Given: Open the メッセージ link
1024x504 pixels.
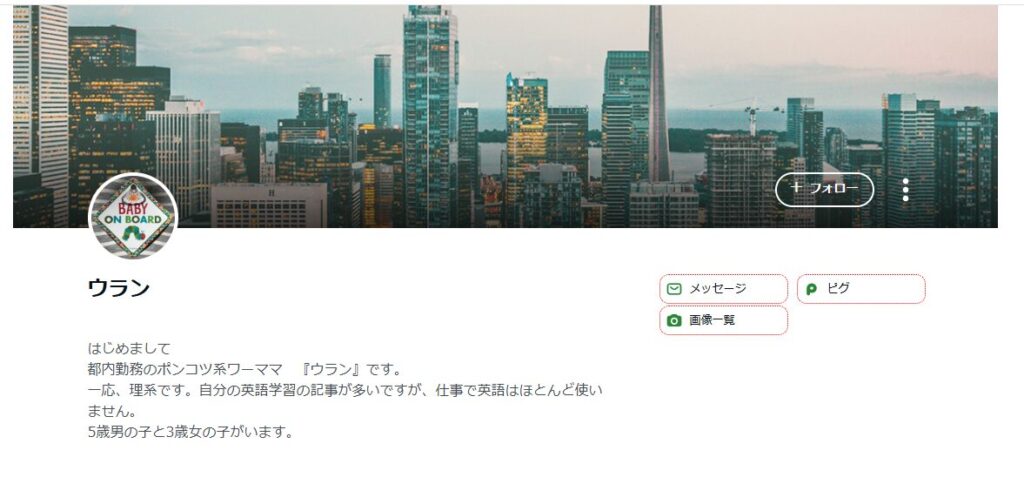Looking at the screenshot, I should [723, 289].
